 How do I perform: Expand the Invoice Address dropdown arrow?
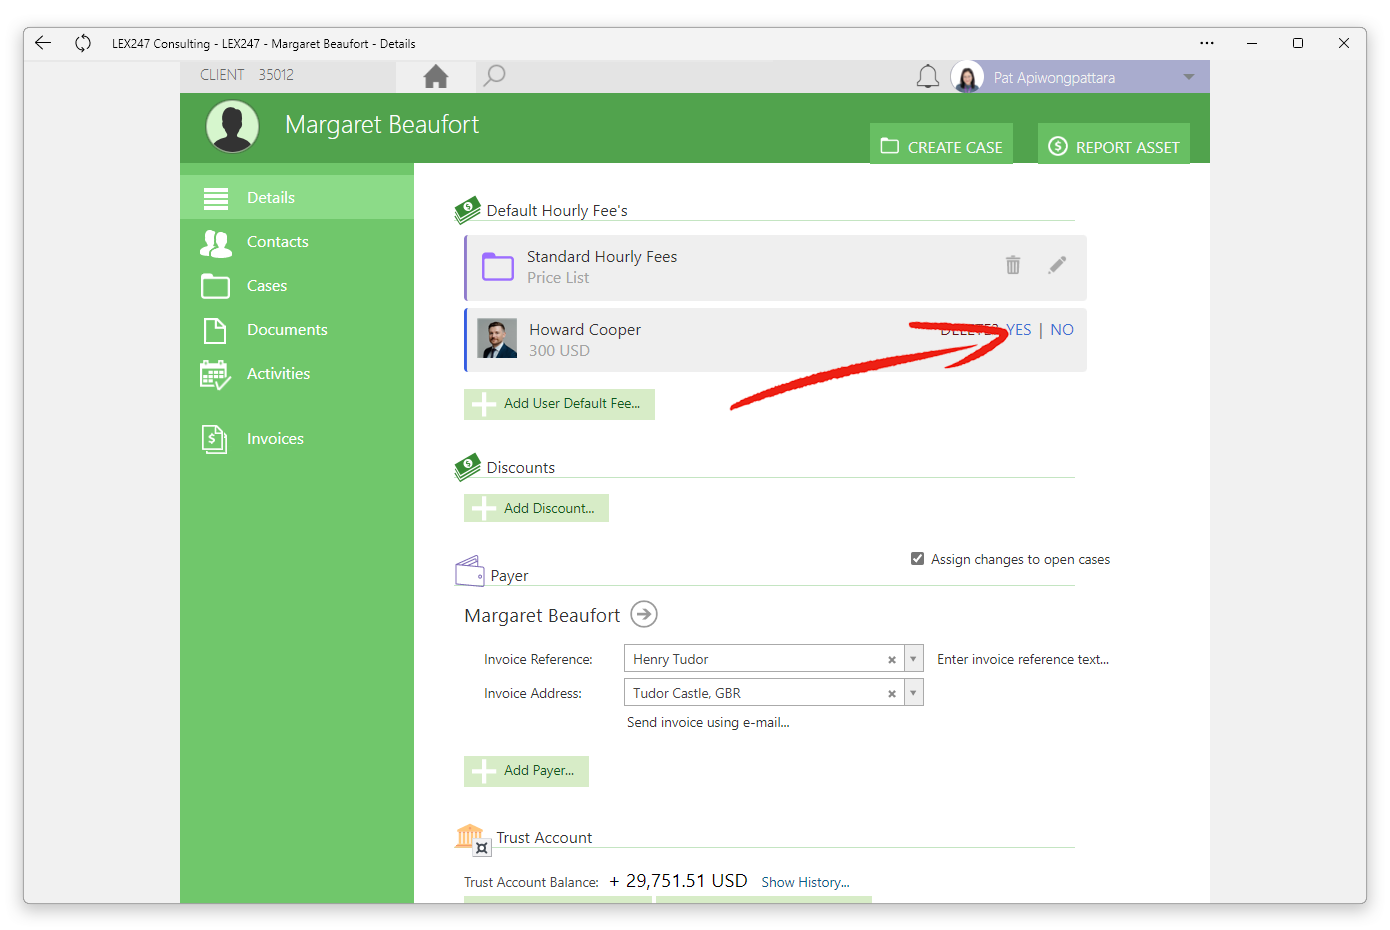click(x=913, y=693)
